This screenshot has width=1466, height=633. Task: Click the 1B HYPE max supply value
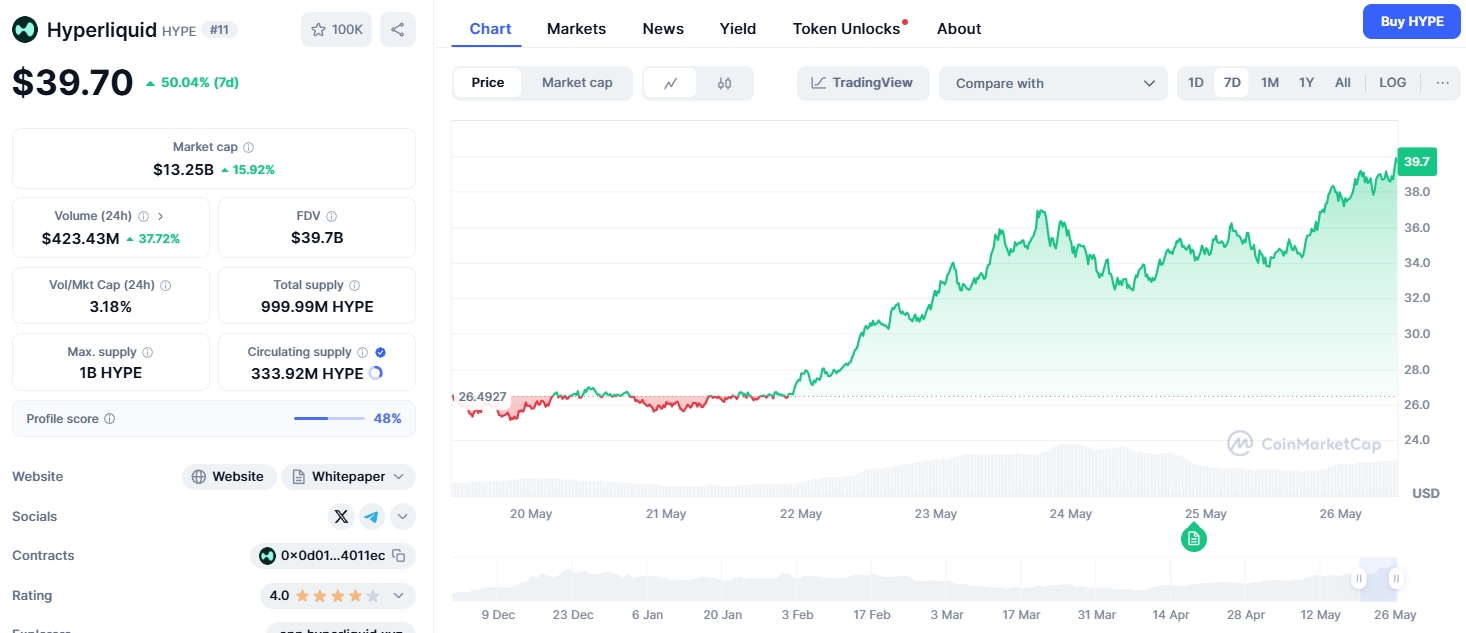(x=111, y=373)
